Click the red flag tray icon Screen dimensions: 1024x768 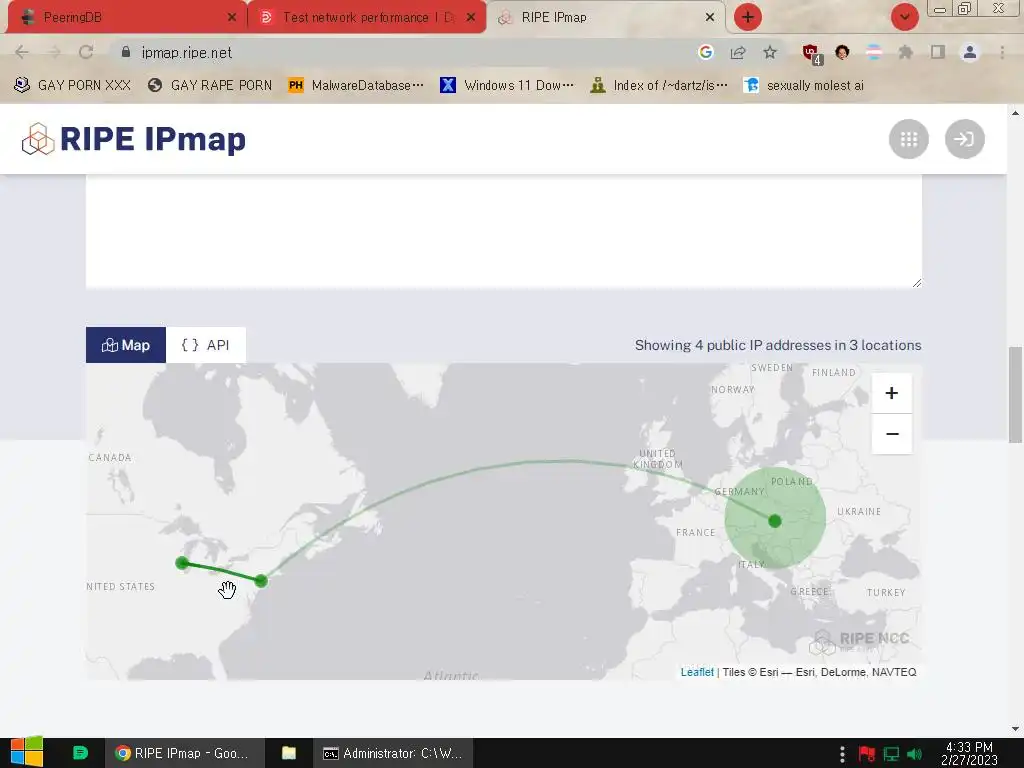click(x=867, y=754)
